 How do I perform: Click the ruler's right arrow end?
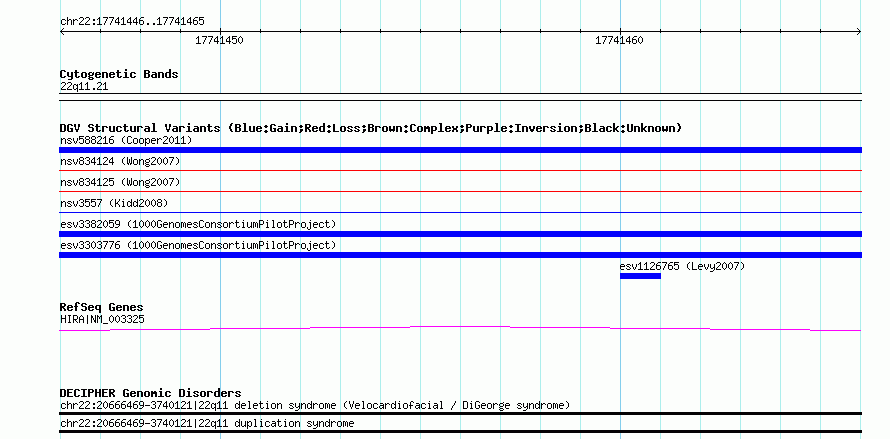[859, 32]
